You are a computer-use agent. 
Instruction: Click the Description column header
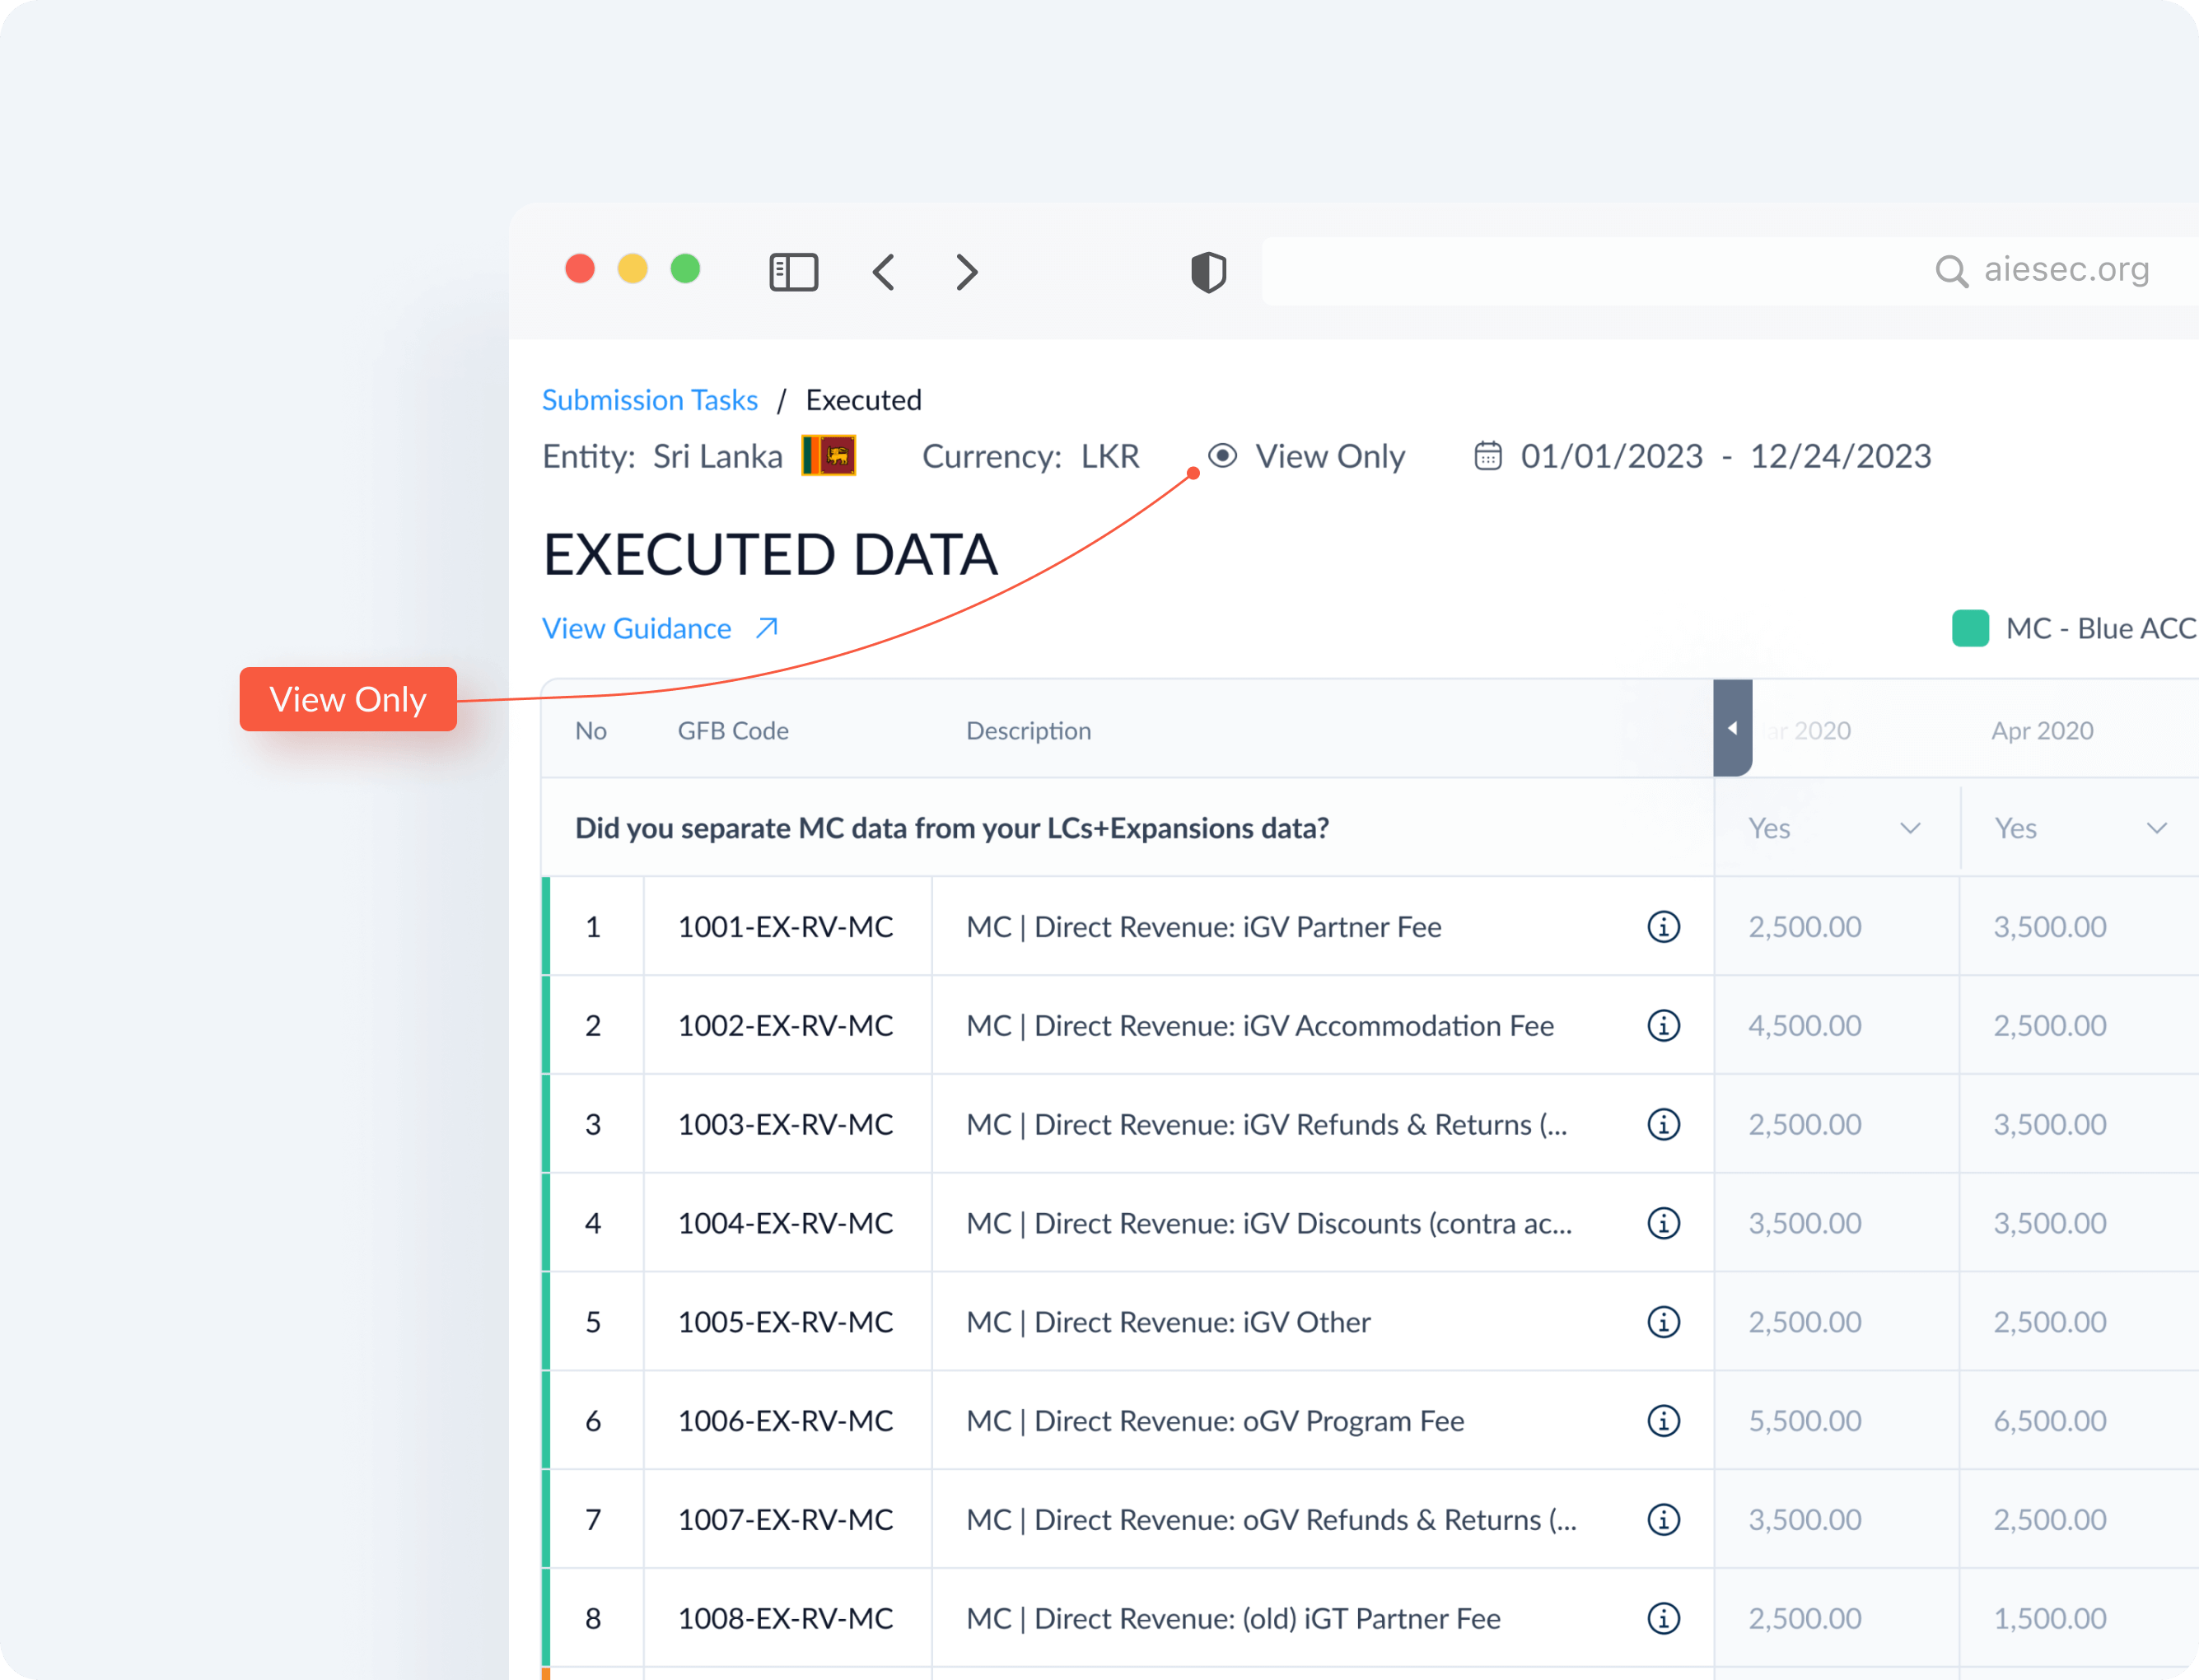pyautogui.click(x=1029, y=731)
